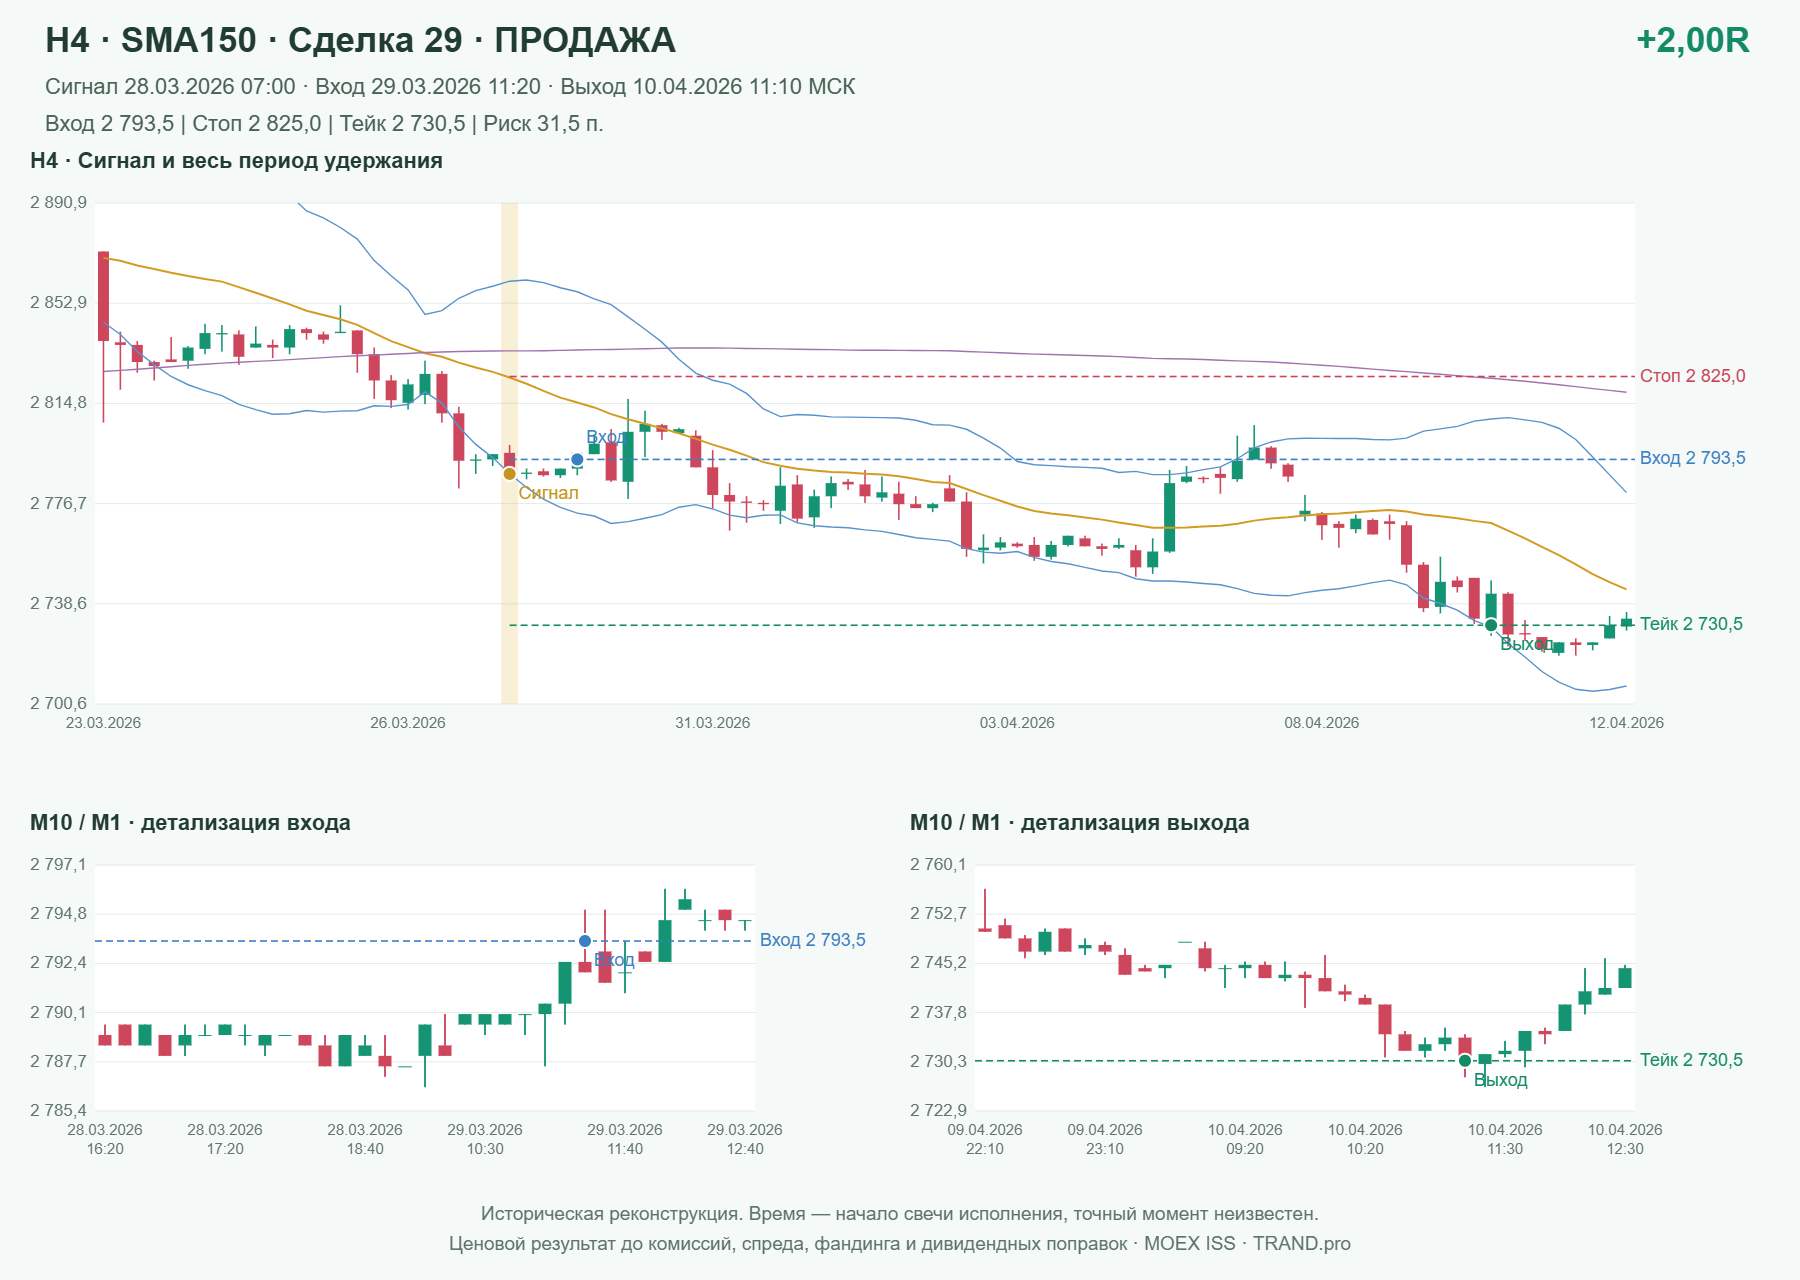Click the 2 760,1 label in exit chart
Image resolution: width=1800 pixels, height=1280 pixels.
point(938,865)
